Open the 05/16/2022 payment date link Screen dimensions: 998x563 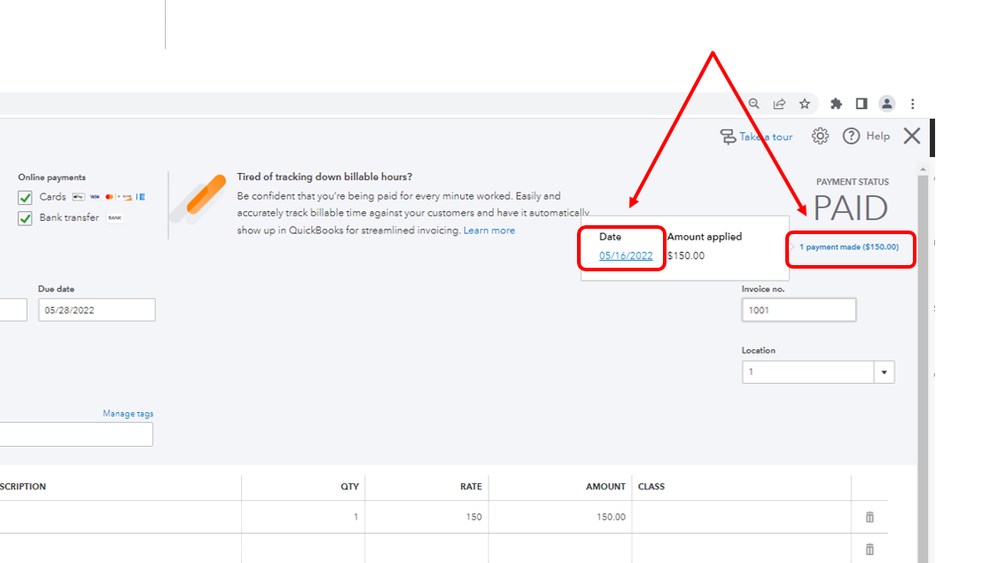click(x=626, y=256)
